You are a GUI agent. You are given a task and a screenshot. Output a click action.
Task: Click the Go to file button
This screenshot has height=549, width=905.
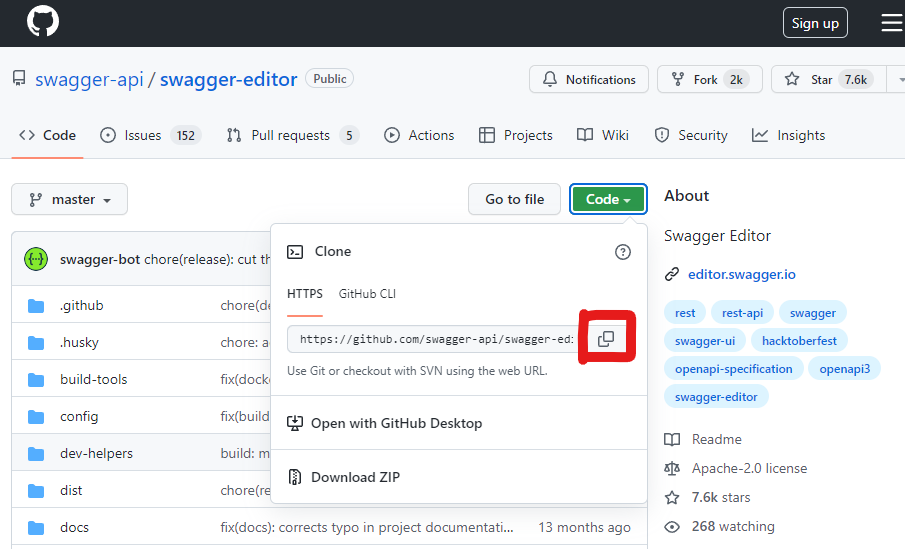514,199
